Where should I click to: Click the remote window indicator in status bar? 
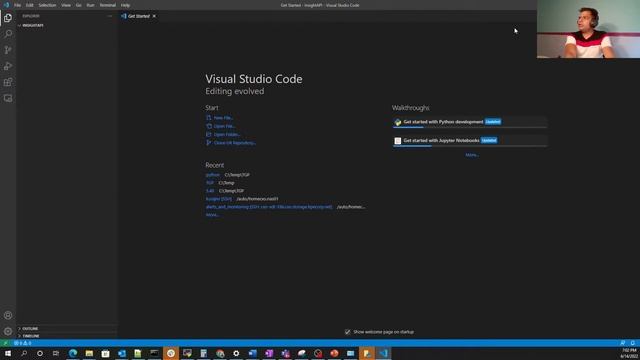pyautogui.click(x=5, y=343)
